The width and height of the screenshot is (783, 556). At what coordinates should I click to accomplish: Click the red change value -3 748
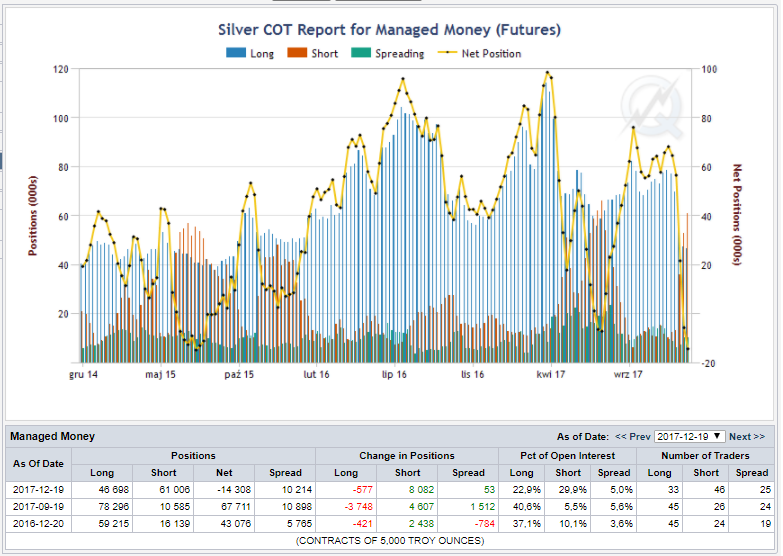(x=359, y=507)
